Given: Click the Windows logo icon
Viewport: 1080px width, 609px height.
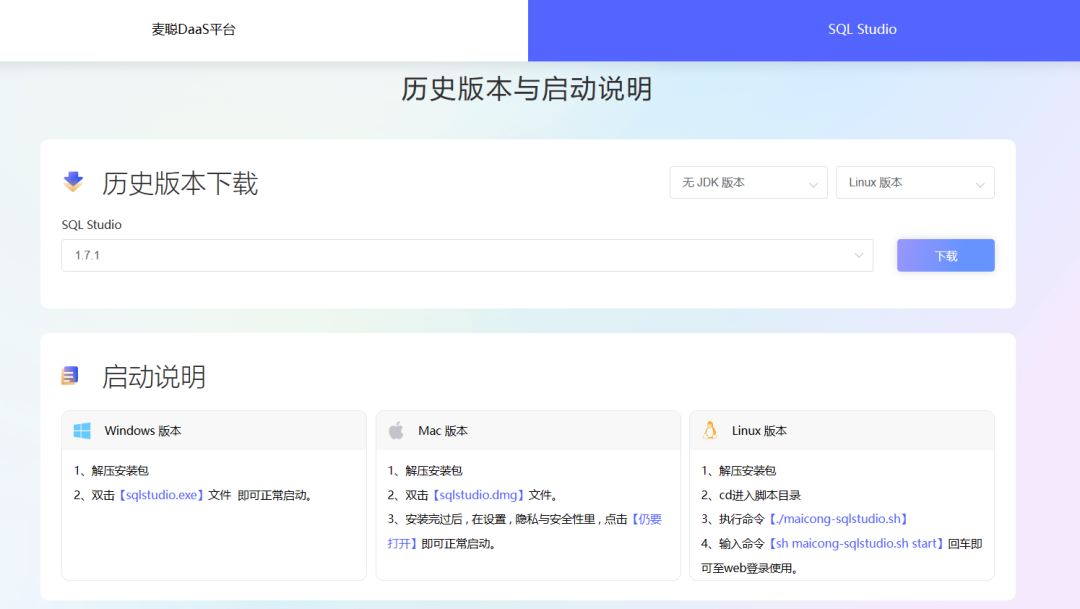Looking at the screenshot, I should pos(82,431).
